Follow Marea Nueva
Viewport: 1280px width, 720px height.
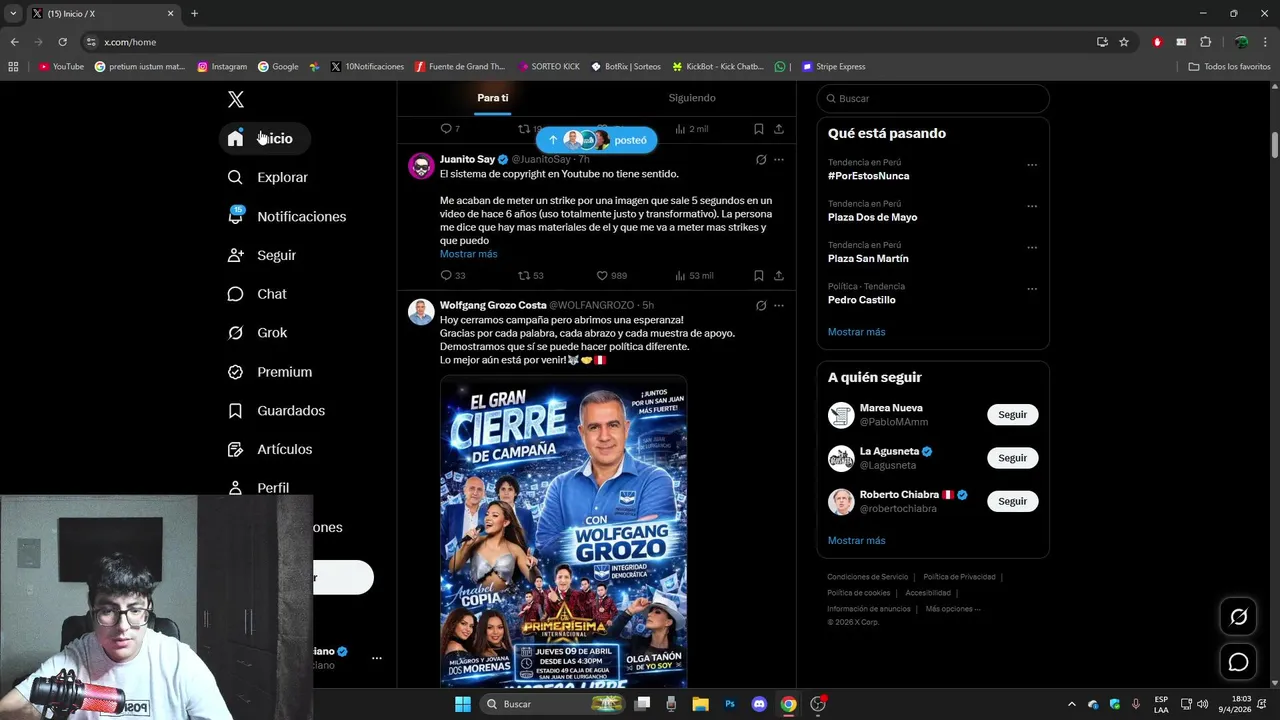pos(1012,415)
